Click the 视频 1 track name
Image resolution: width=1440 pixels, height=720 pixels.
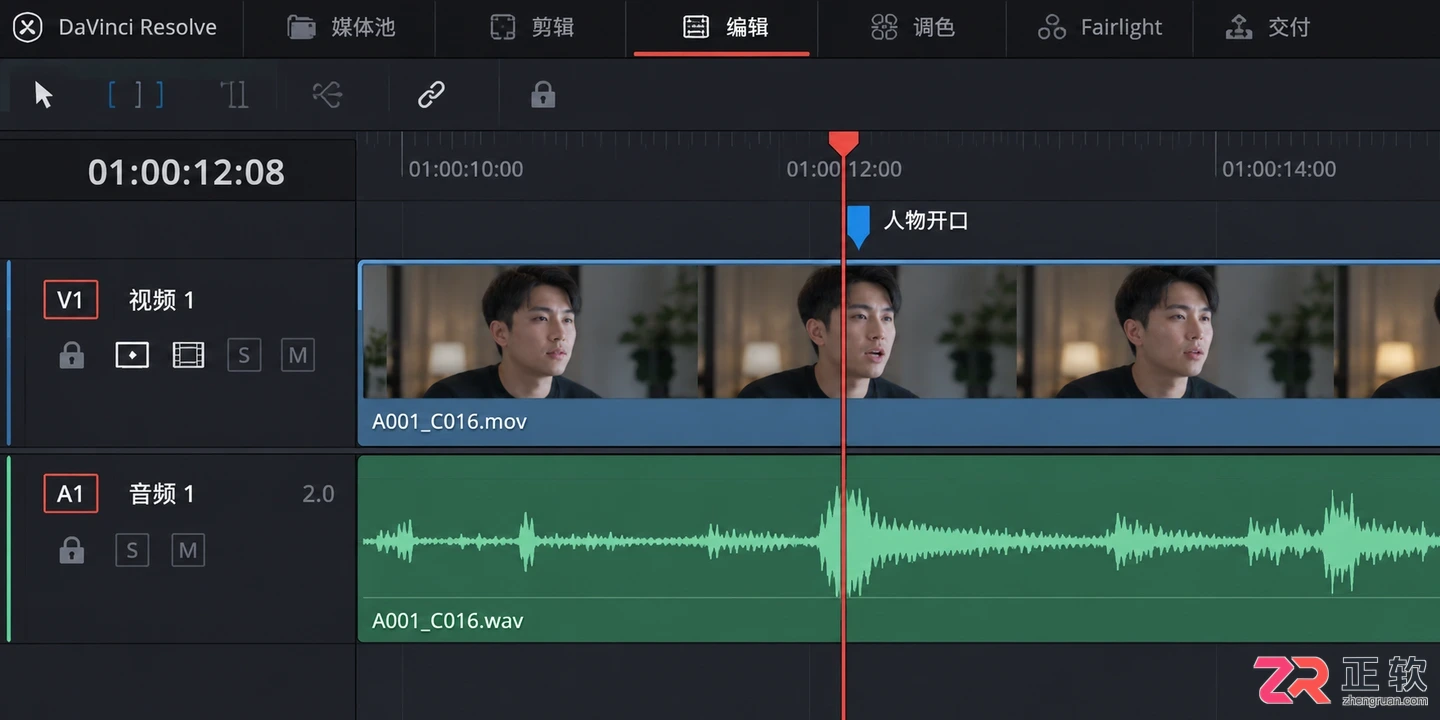click(x=162, y=300)
